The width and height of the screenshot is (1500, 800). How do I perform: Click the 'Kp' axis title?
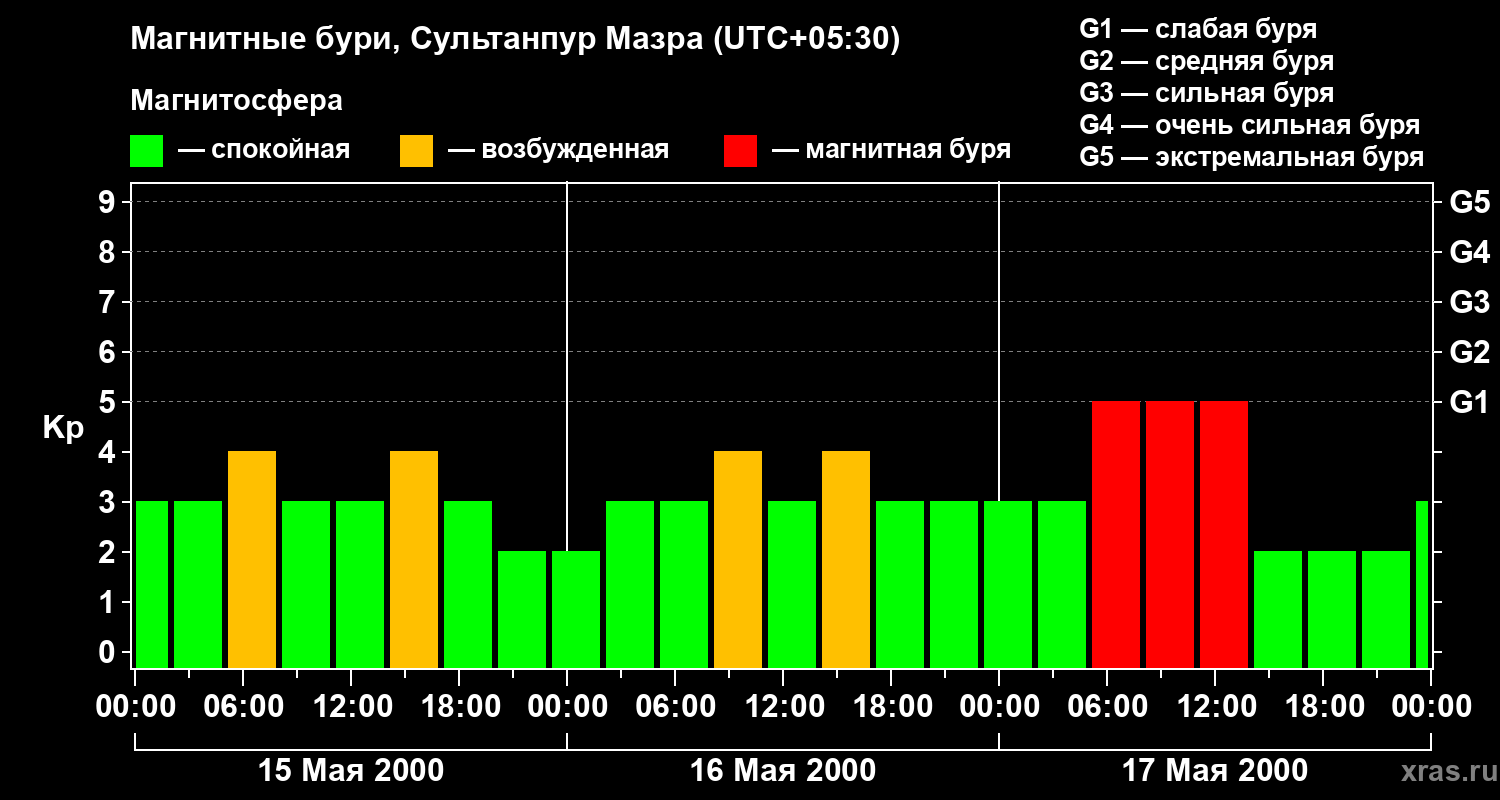click(63, 428)
